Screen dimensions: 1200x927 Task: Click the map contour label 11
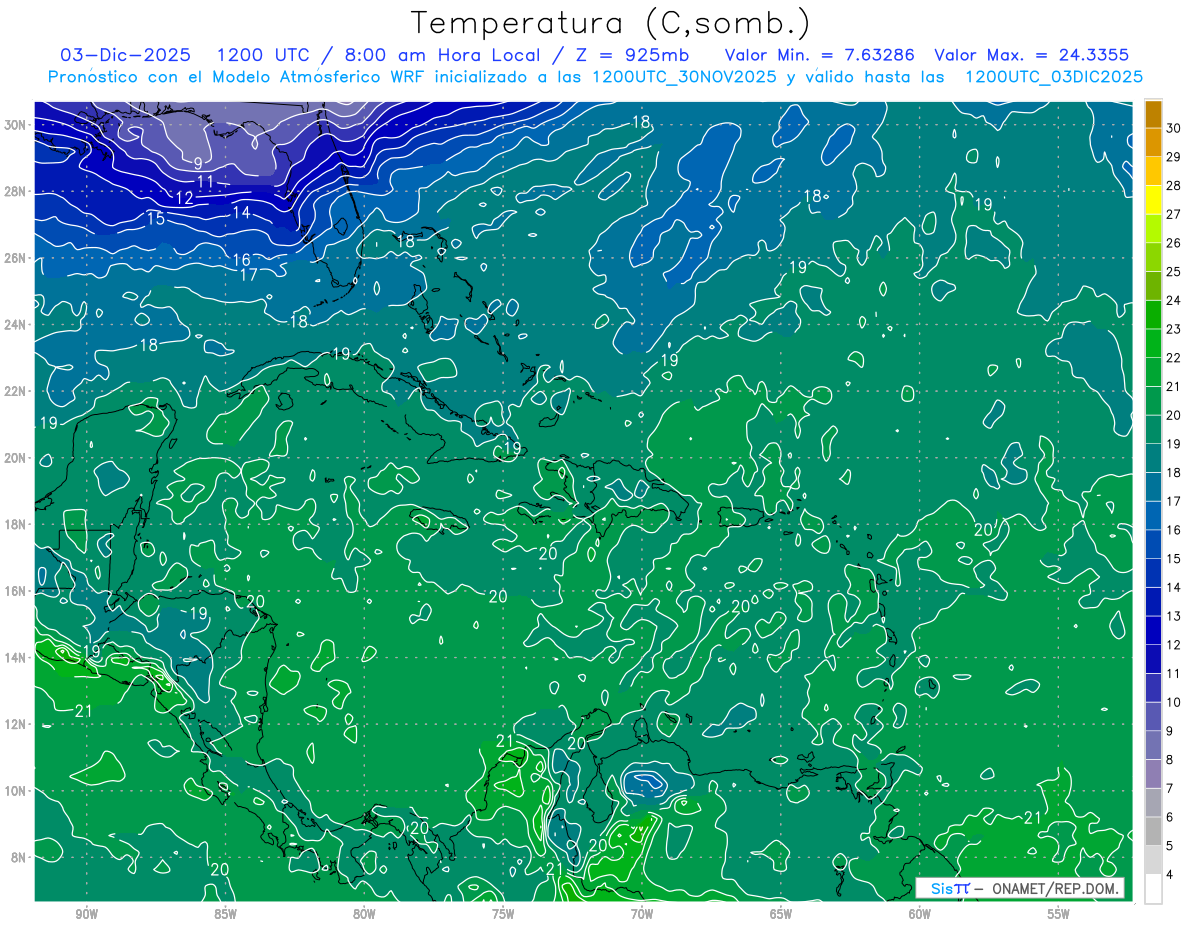coord(206,181)
